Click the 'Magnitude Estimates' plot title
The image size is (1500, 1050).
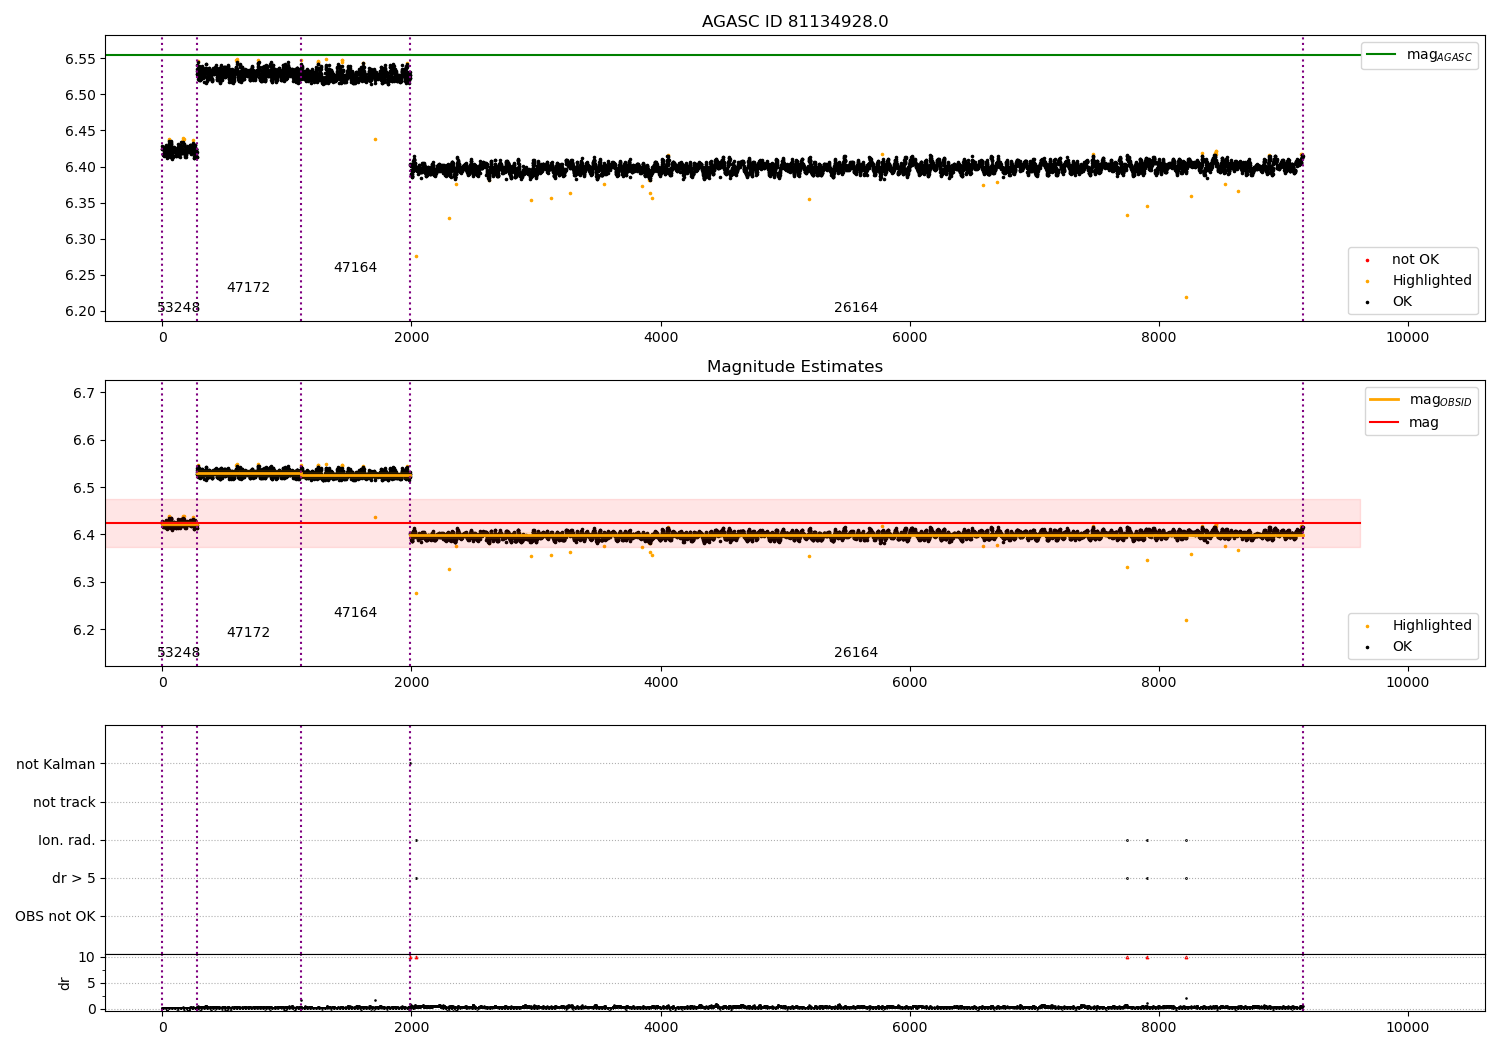coord(795,367)
